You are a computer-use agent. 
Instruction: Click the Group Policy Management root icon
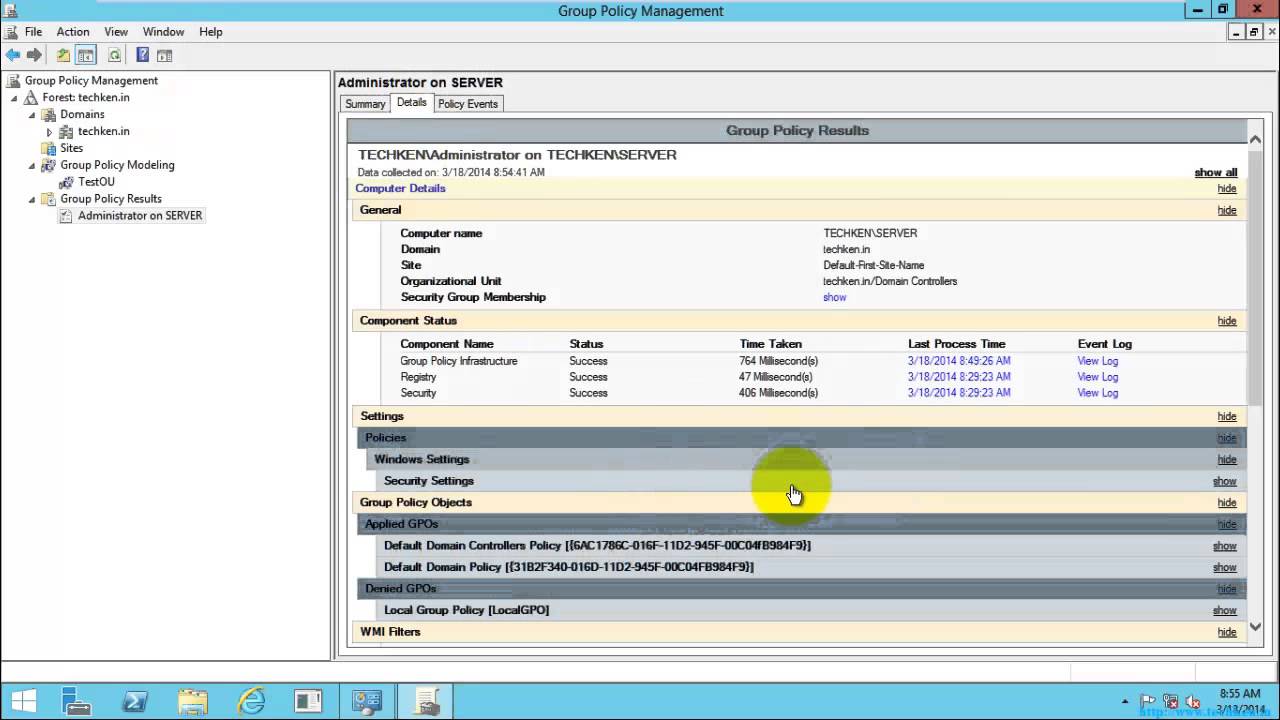click(13, 81)
